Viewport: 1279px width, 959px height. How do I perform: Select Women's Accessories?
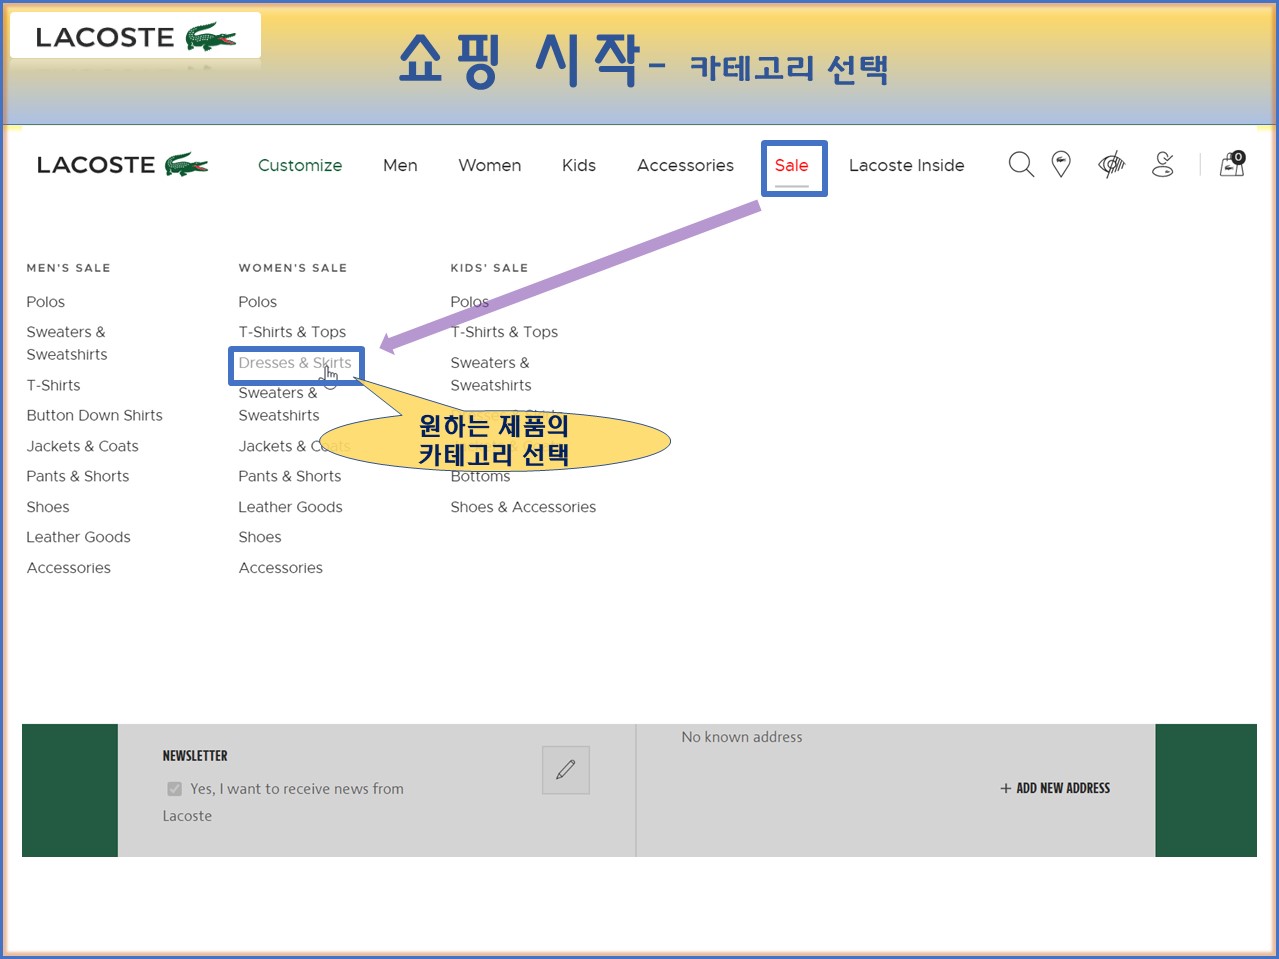281,568
